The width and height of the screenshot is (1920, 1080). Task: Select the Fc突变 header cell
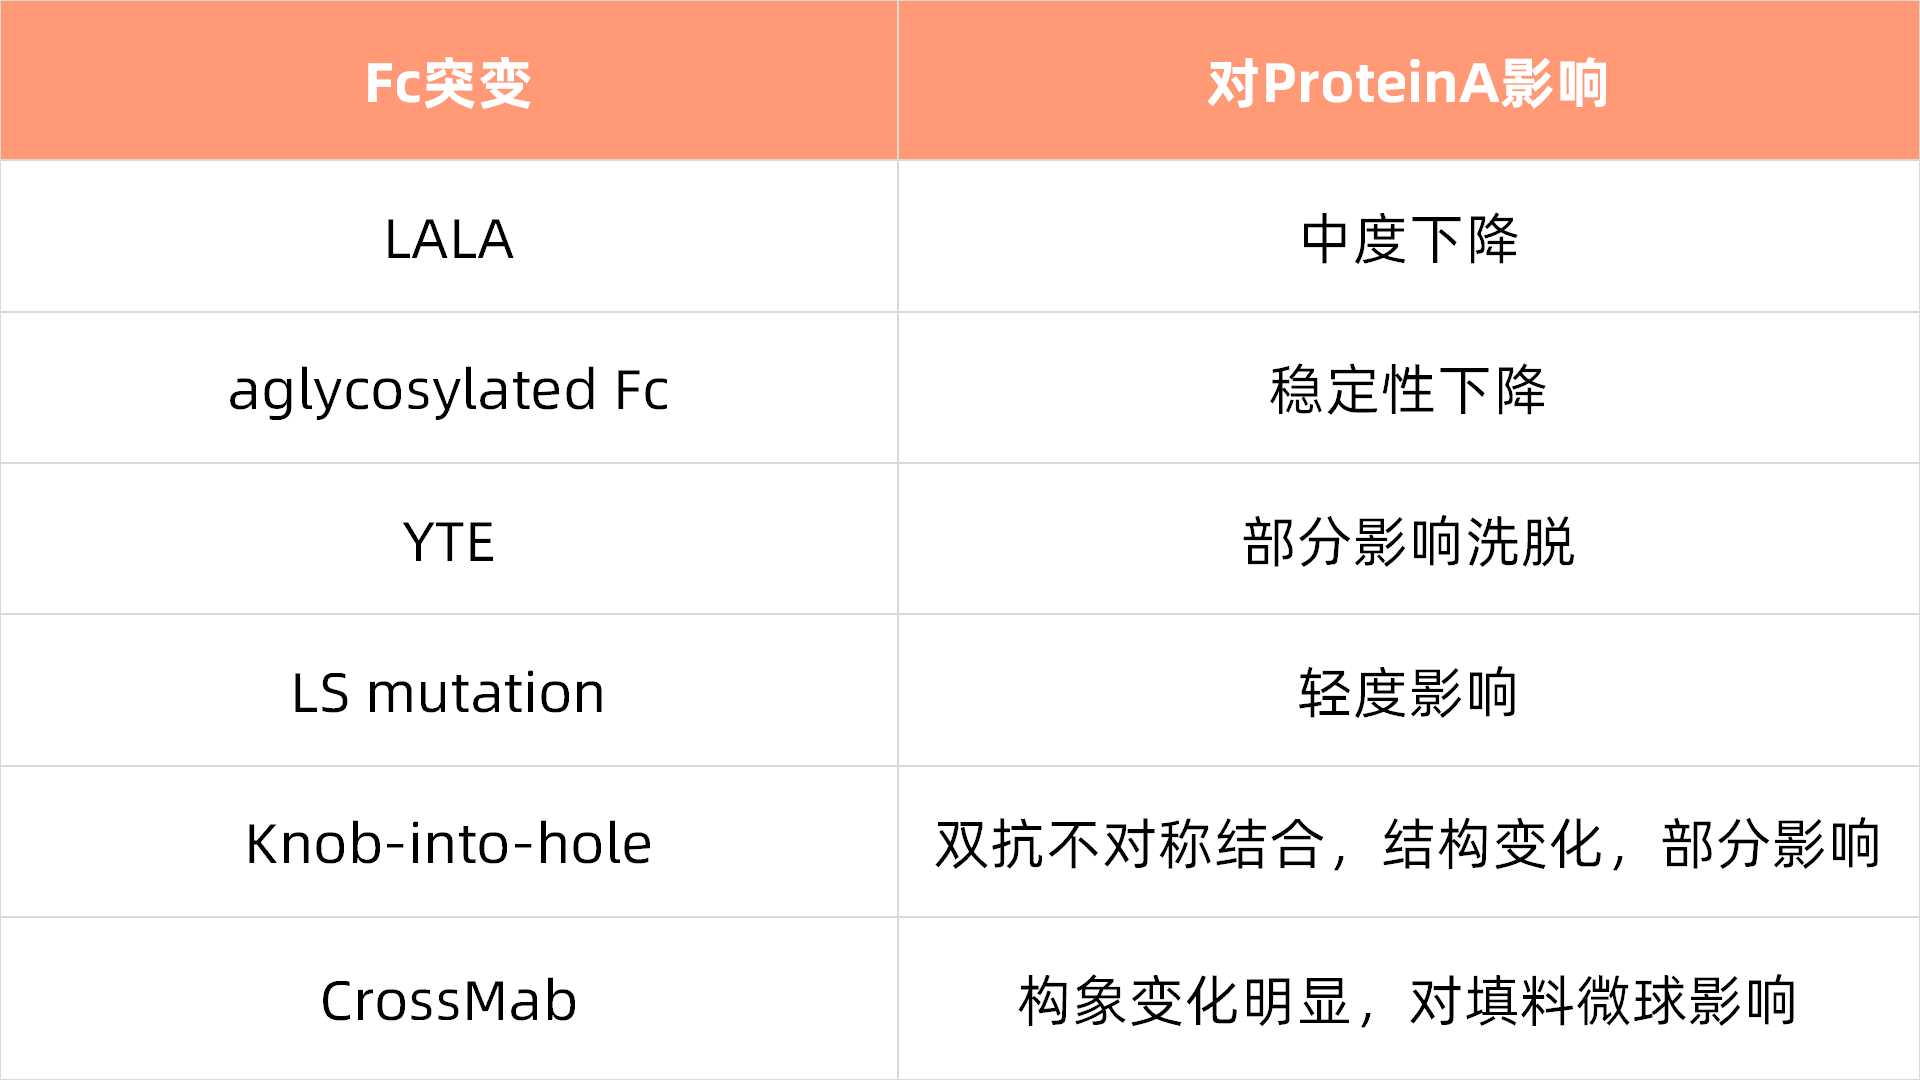[x=449, y=80]
